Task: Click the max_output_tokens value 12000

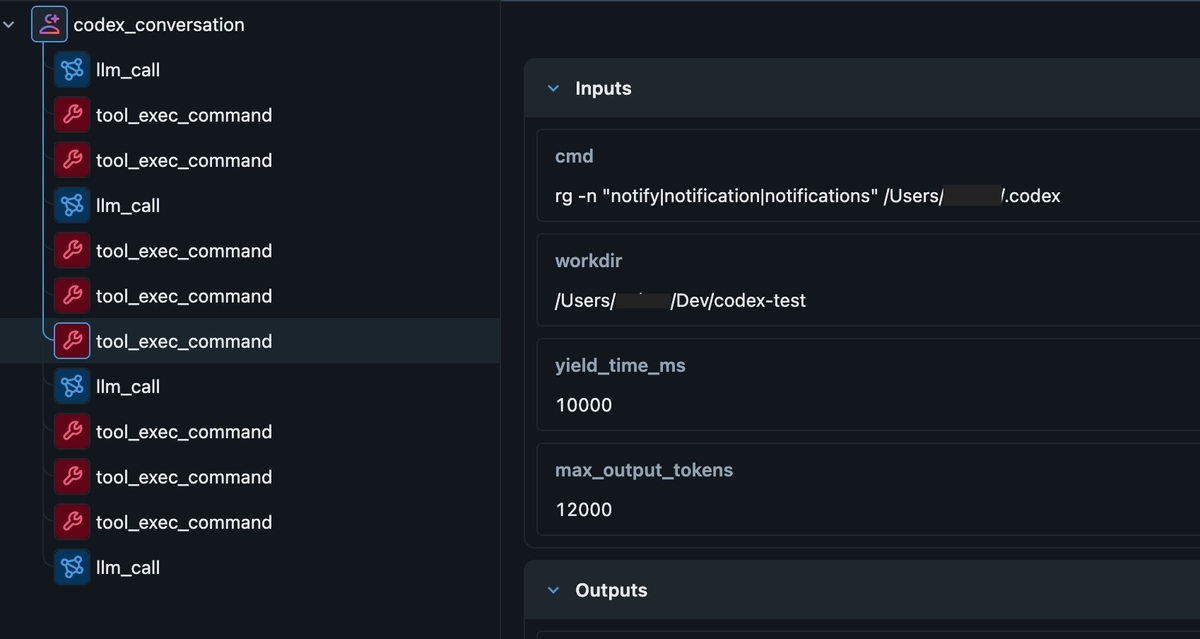Action: [584, 509]
